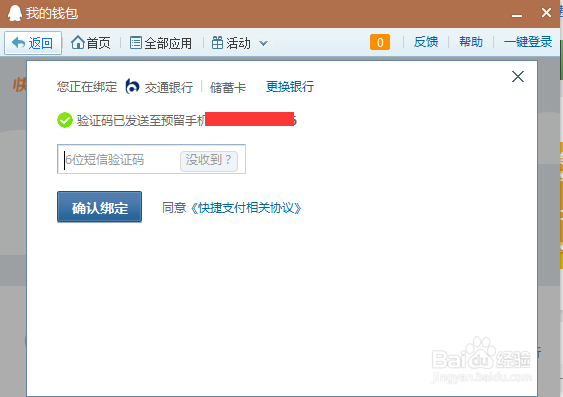Open 全部应用 all apps menu
Viewport: 563px width, 397px height.
pyautogui.click(x=161, y=43)
